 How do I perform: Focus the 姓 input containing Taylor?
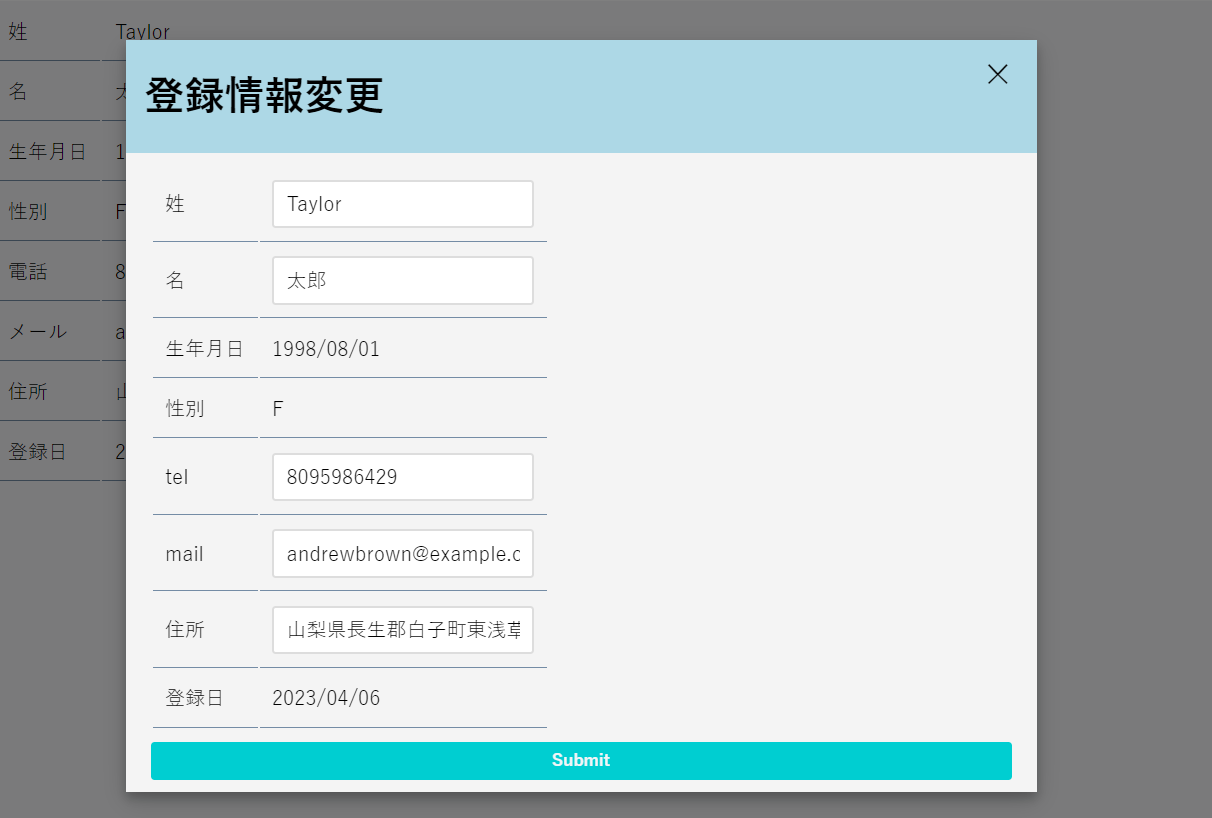(x=403, y=204)
